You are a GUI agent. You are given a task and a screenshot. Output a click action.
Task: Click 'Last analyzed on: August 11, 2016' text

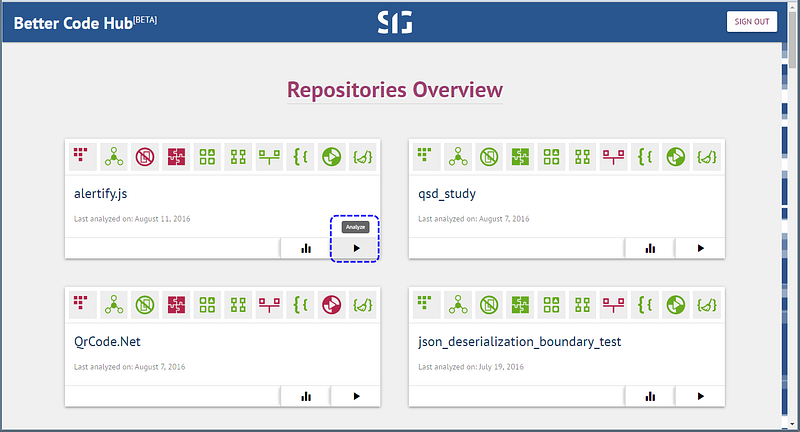pos(132,219)
